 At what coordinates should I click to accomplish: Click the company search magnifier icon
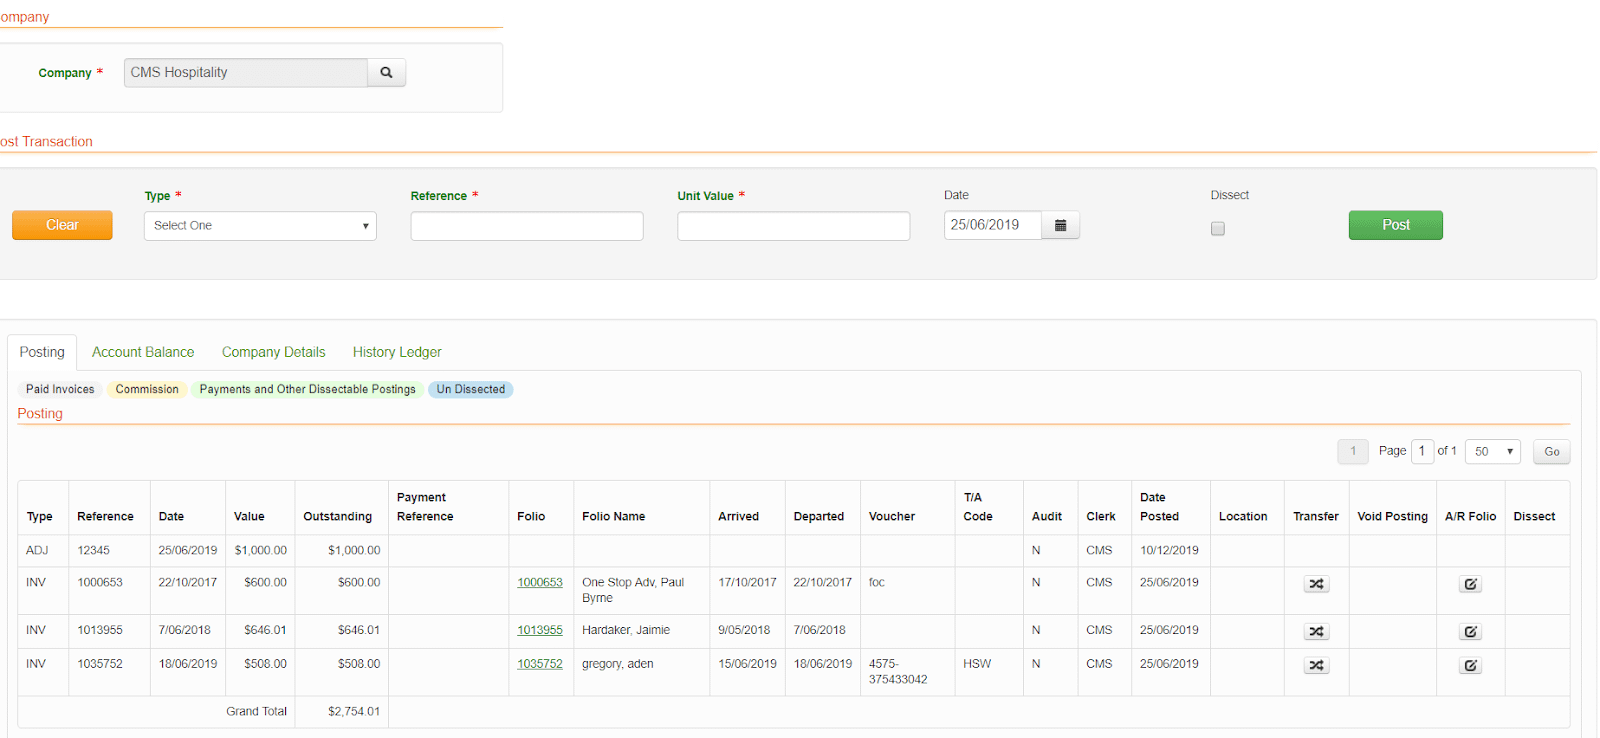[386, 73]
